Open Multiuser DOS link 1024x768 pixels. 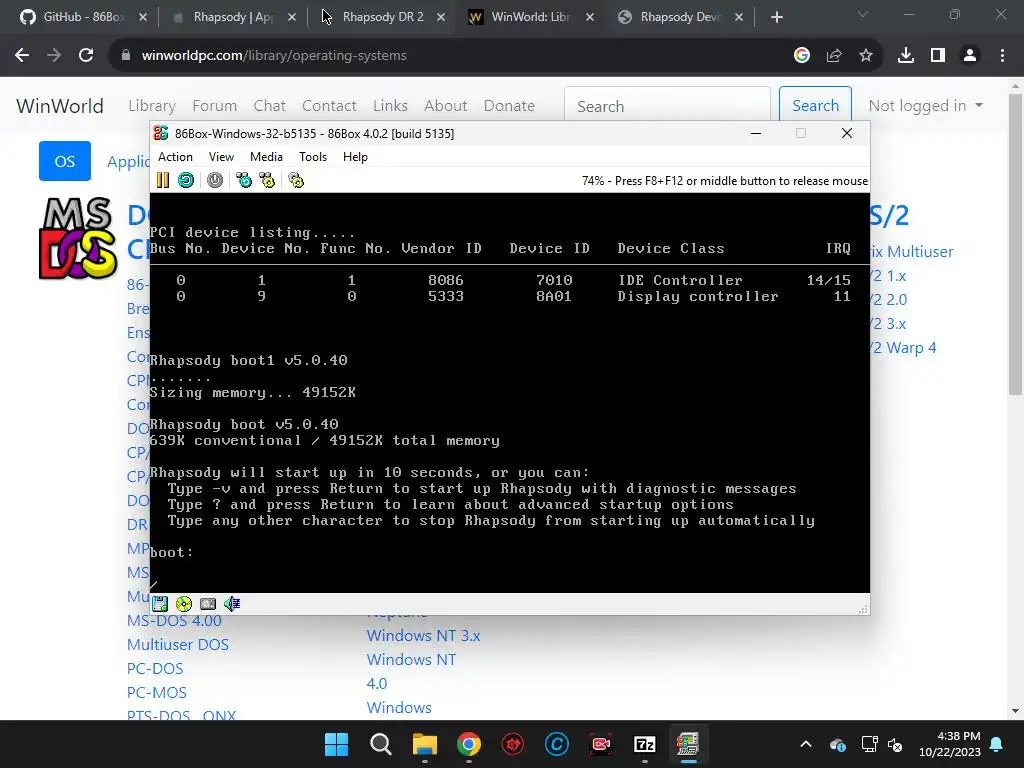[178, 645]
